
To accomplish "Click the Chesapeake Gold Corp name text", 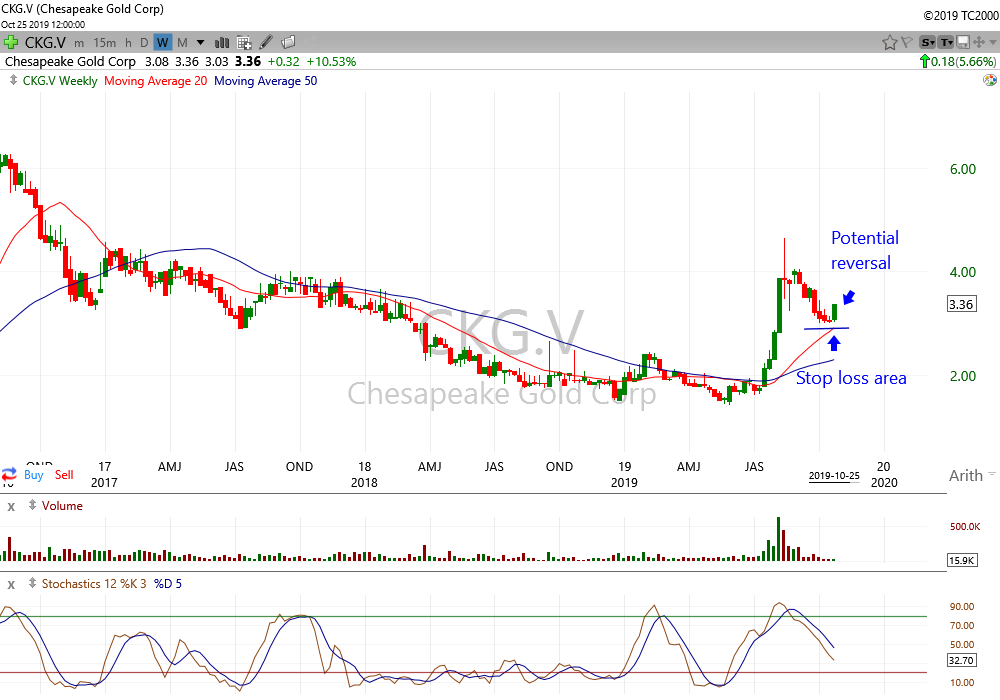I will pos(70,62).
